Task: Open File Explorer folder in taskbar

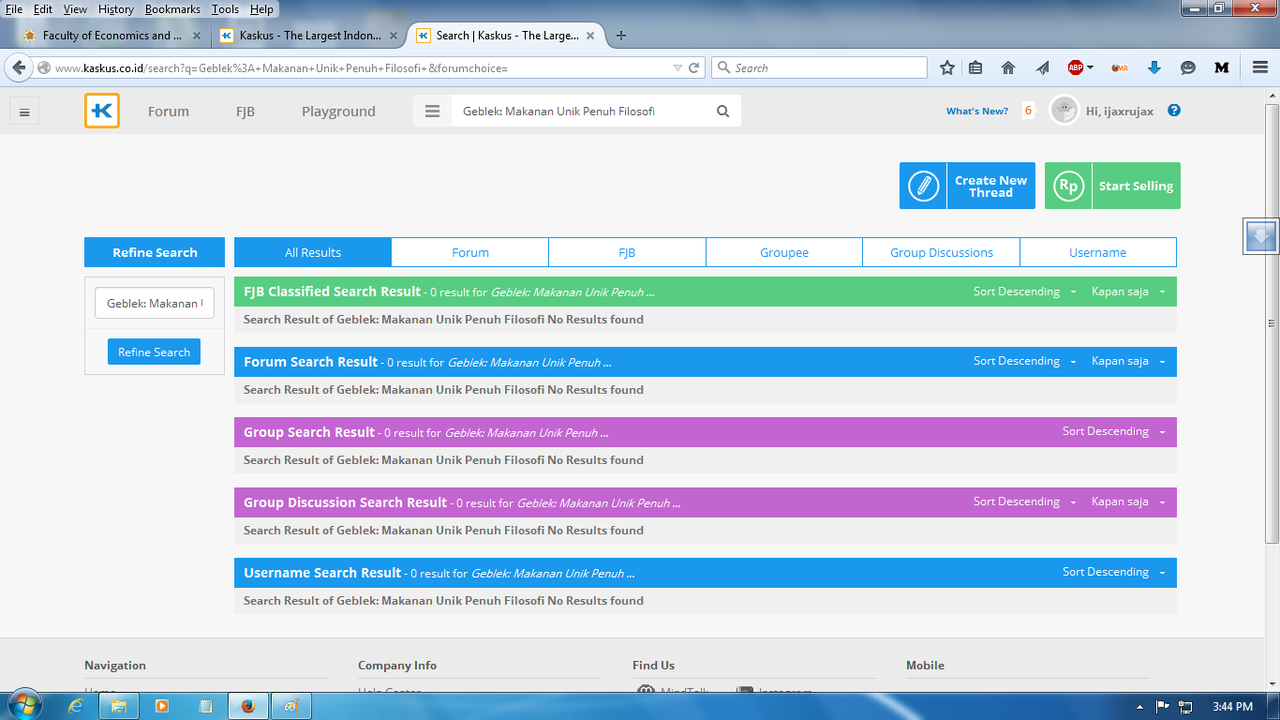Action: click(119, 706)
